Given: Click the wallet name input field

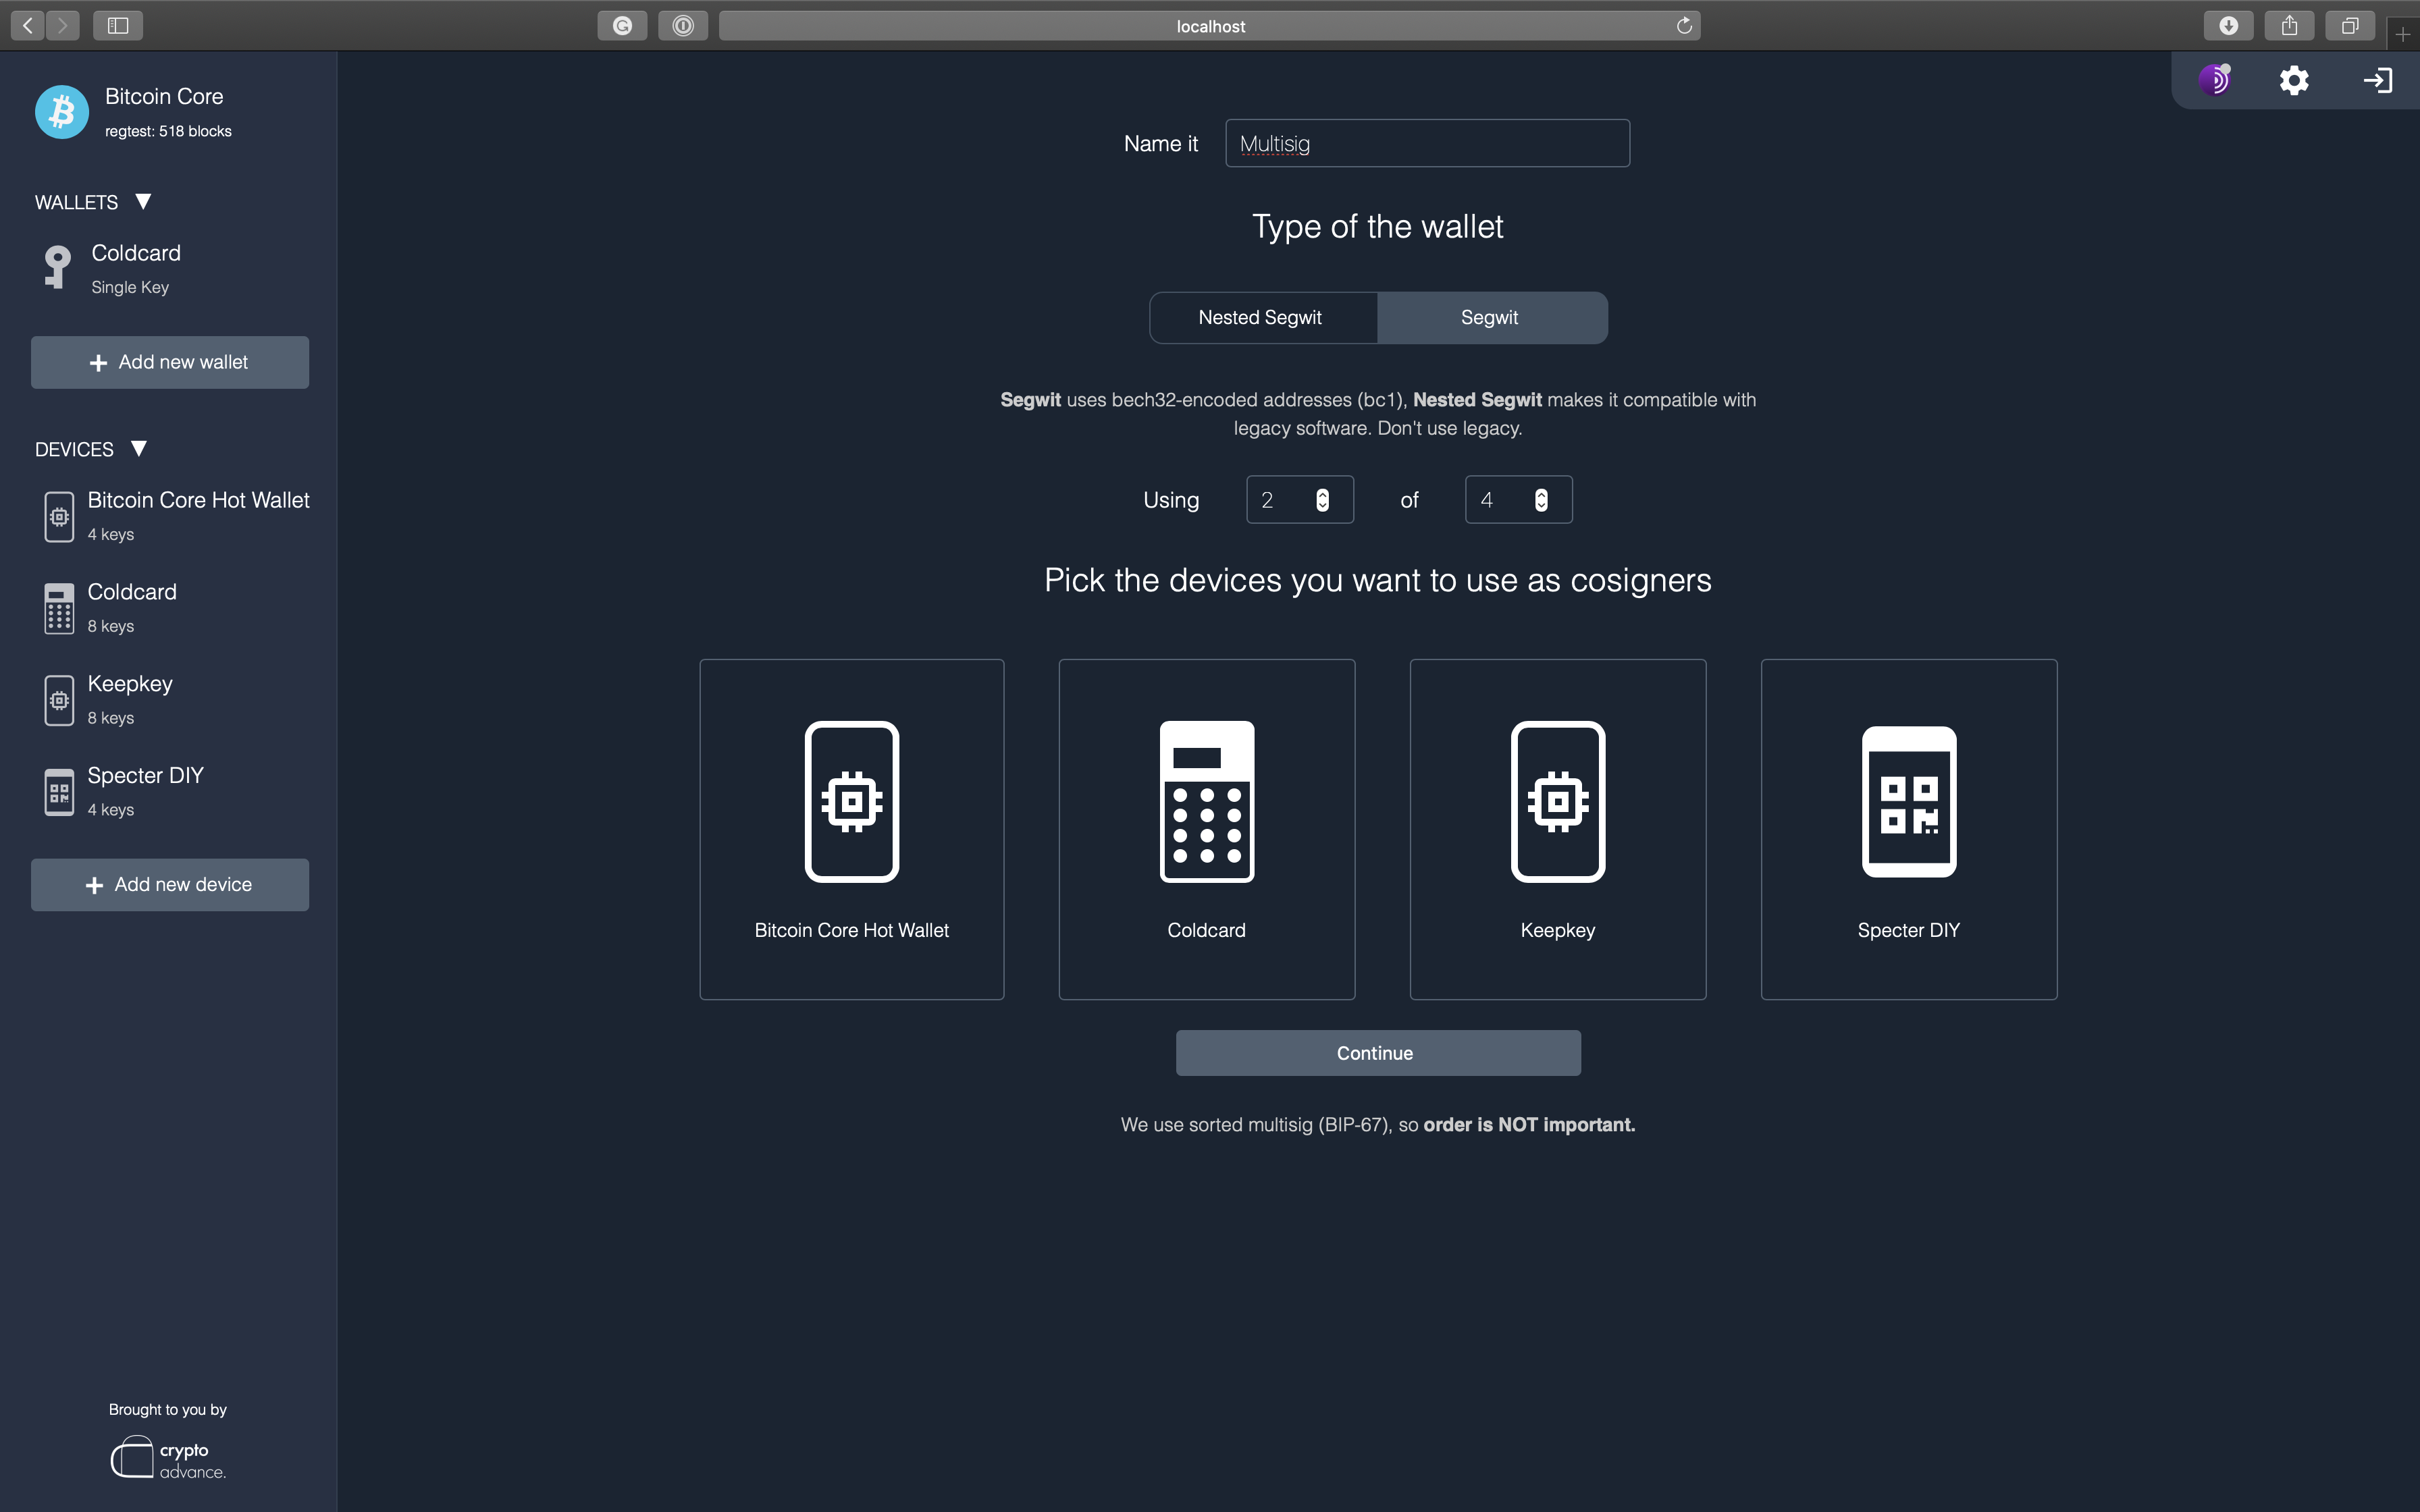Looking at the screenshot, I should tap(1427, 144).
